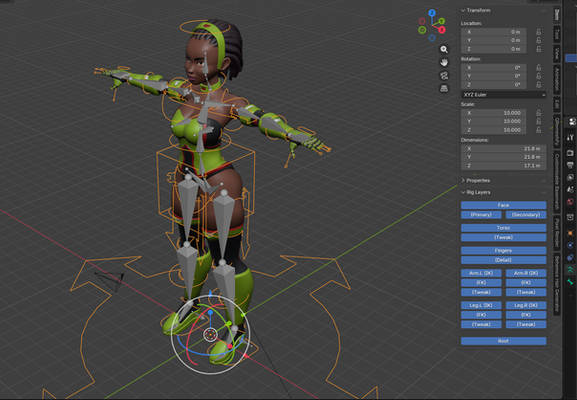Click red X axis bubble with the letter on the gizmo

[442, 30]
